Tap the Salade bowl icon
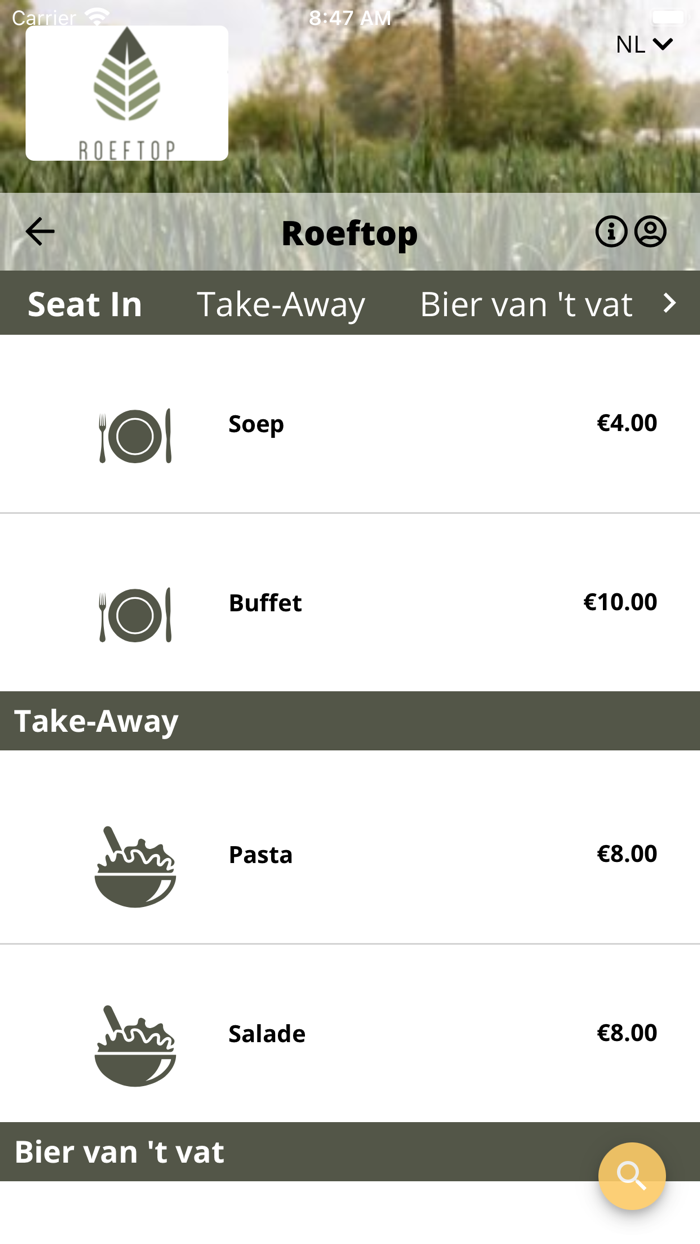This screenshot has width=700, height=1244. point(135,1046)
